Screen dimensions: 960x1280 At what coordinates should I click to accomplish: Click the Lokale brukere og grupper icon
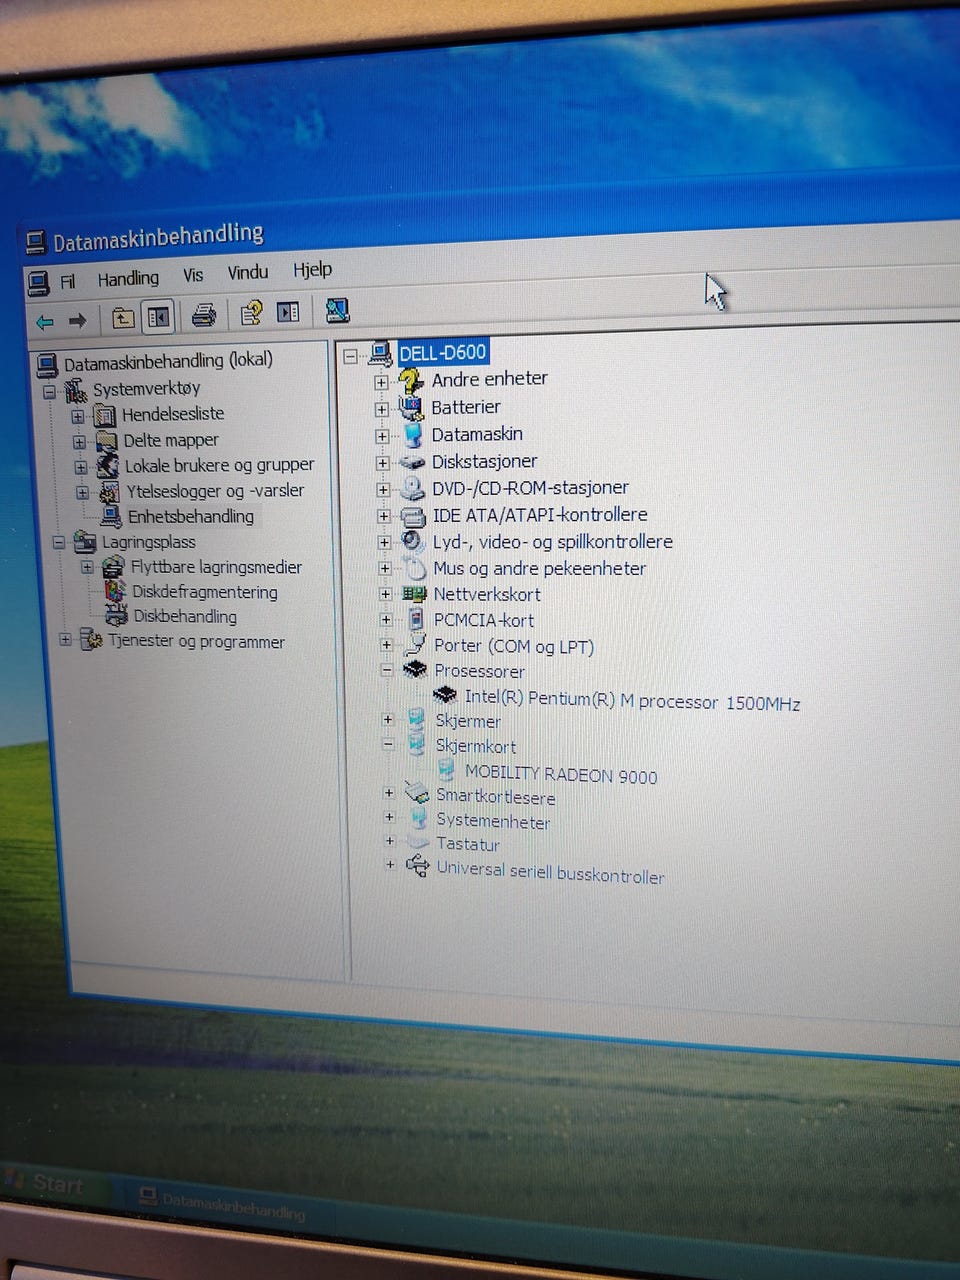pyautogui.click(x=107, y=466)
